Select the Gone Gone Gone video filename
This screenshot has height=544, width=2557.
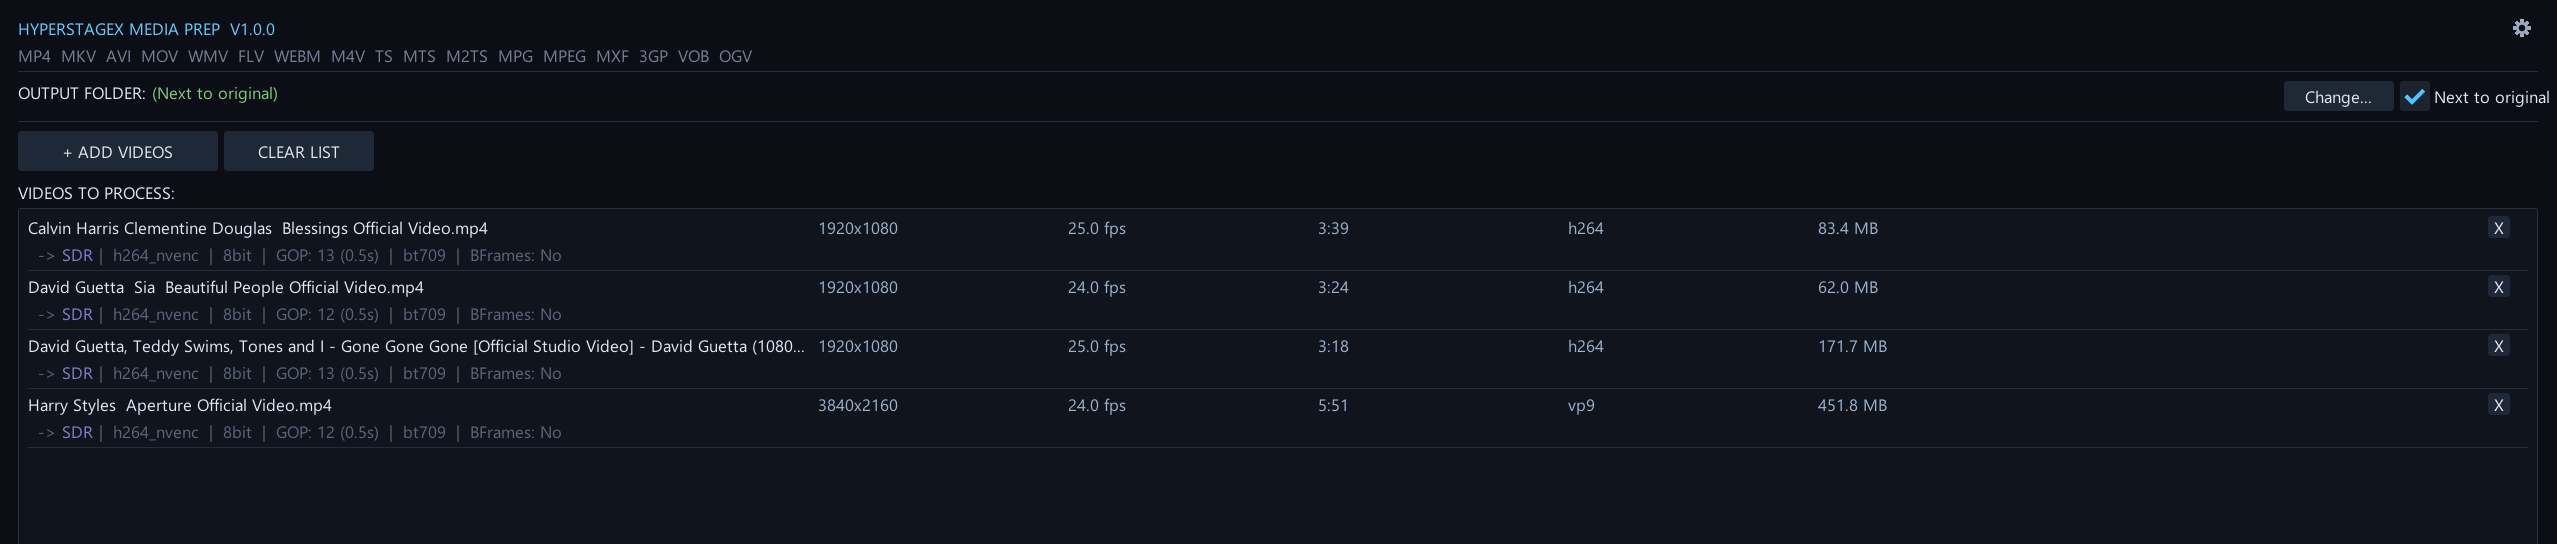point(415,347)
